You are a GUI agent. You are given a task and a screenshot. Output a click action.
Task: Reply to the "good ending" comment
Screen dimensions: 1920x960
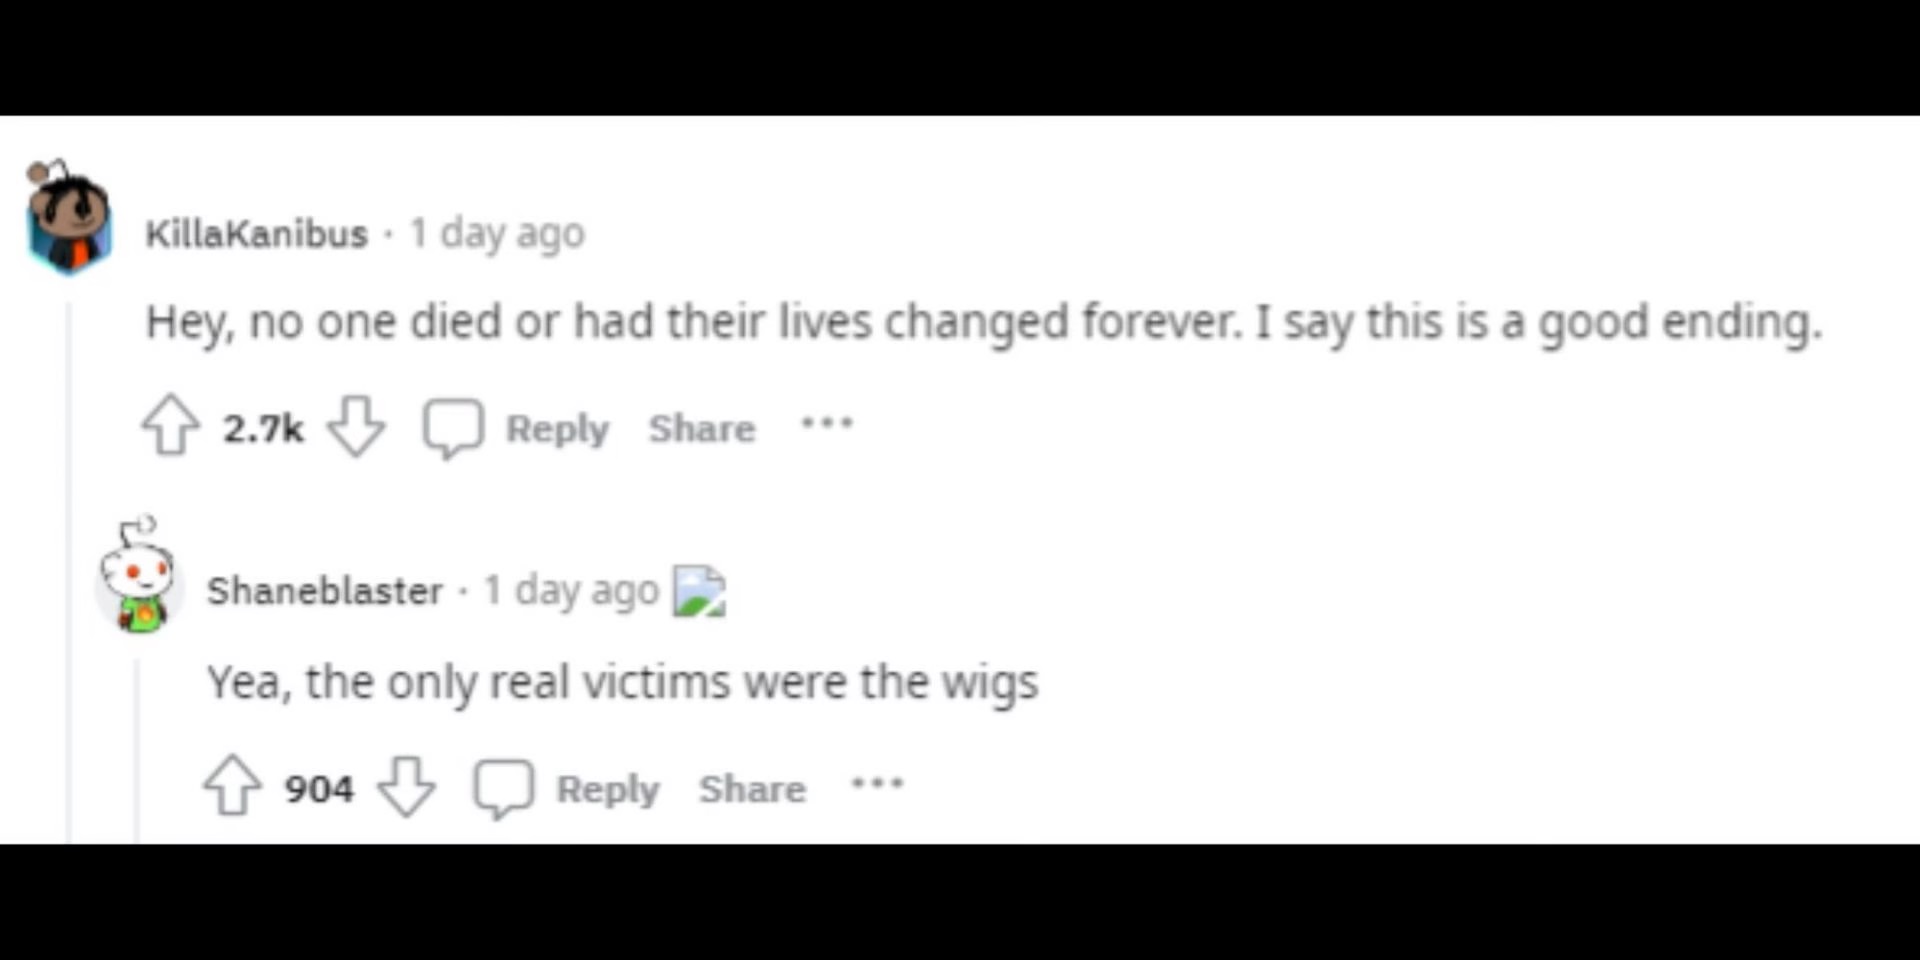tap(557, 428)
